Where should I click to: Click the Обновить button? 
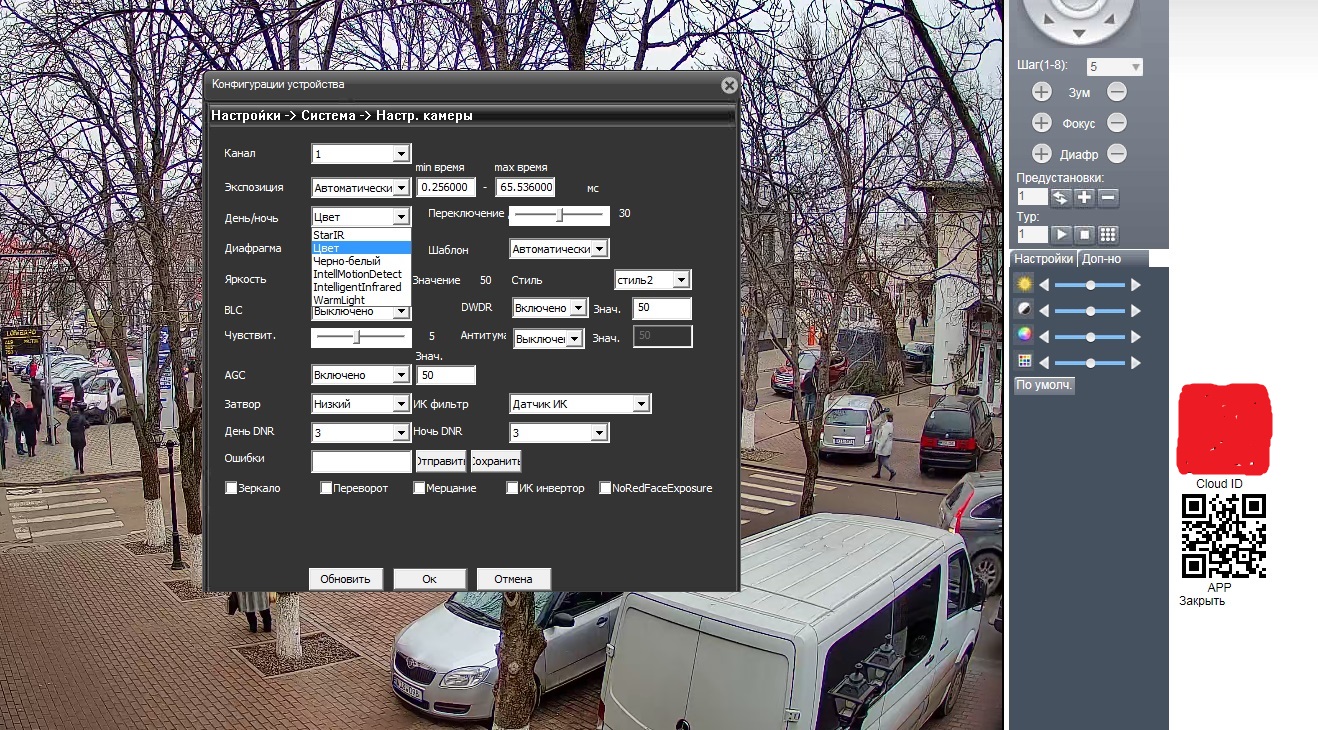(345, 579)
